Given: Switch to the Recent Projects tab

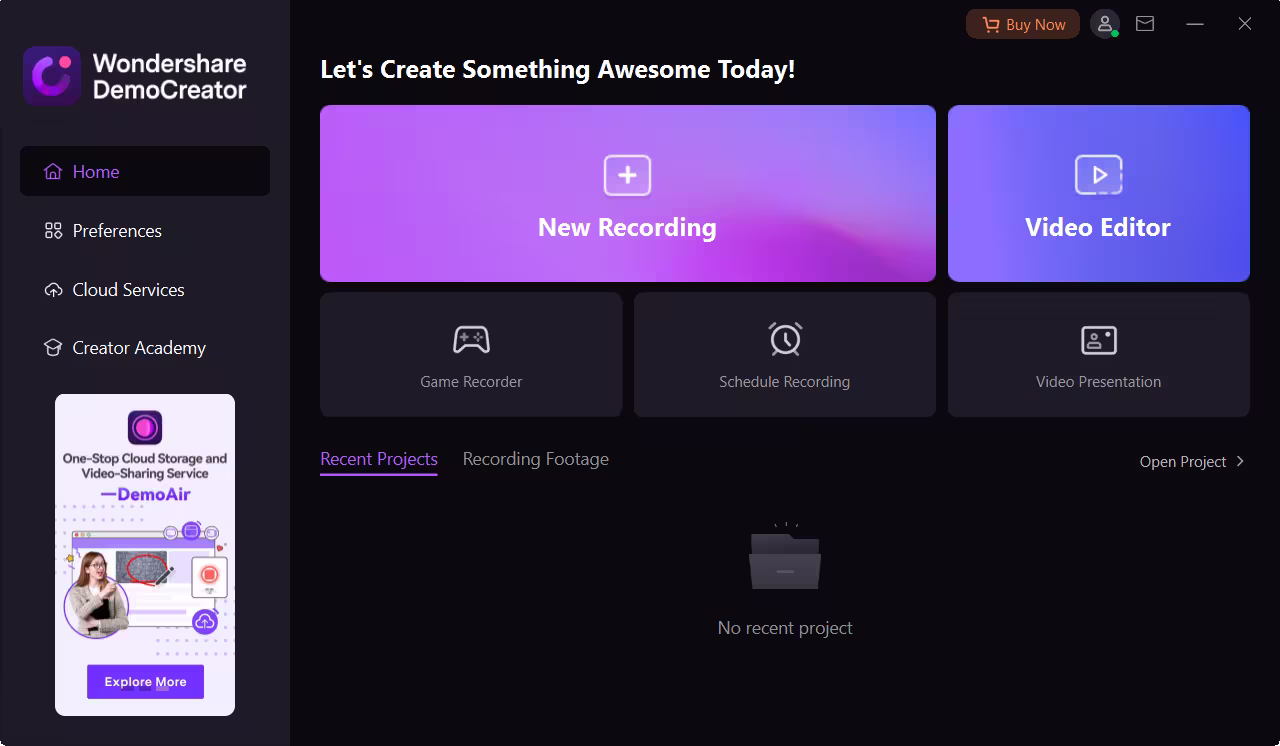Looking at the screenshot, I should (x=379, y=459).
